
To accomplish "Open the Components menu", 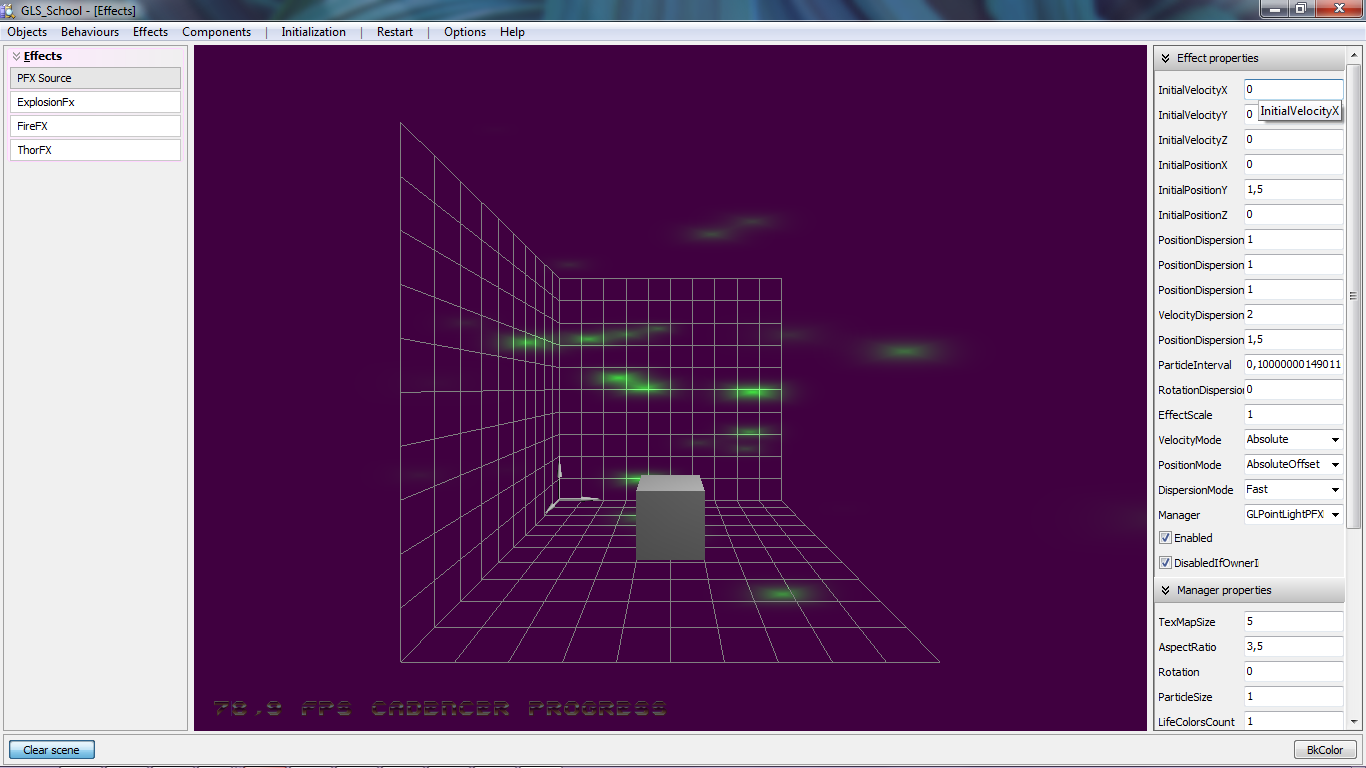I will (x=216, y=32).
